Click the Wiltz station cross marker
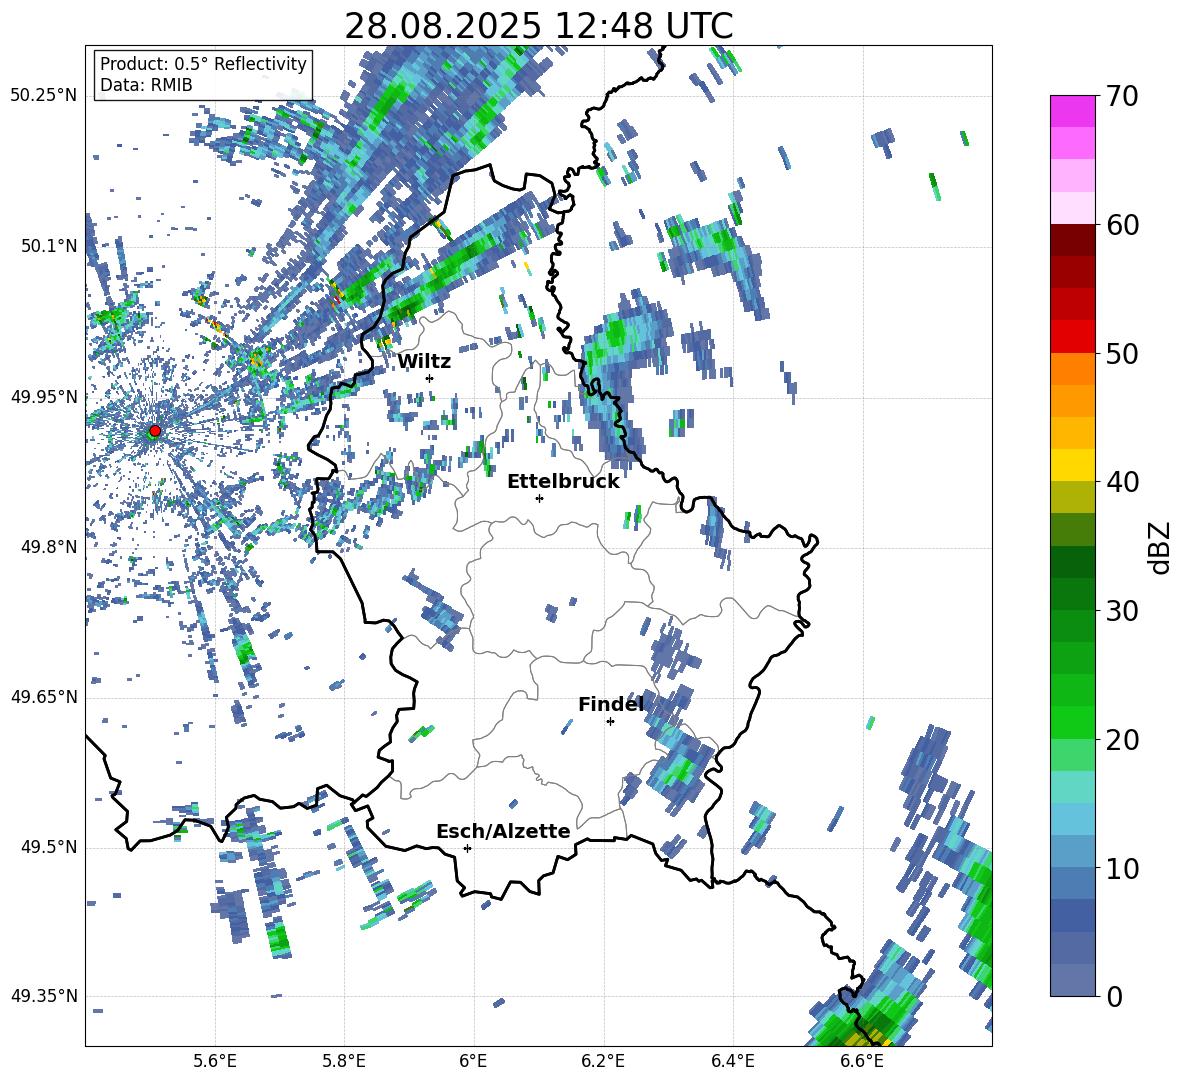Screen dimensions: 1184x1081 coord(430,378)
